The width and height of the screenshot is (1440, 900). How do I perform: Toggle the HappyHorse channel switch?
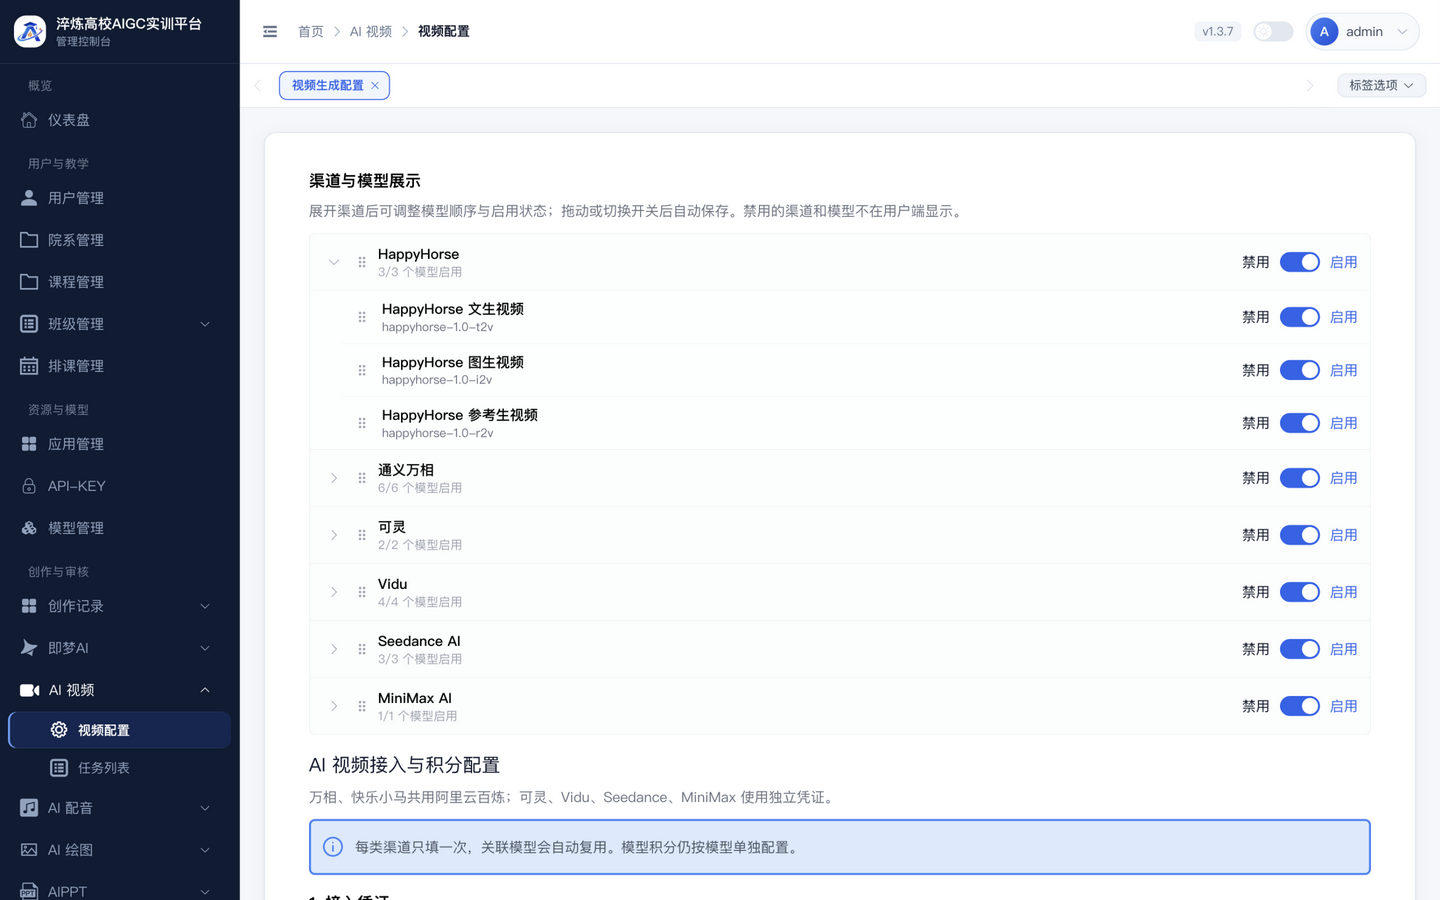point(1300,262)
